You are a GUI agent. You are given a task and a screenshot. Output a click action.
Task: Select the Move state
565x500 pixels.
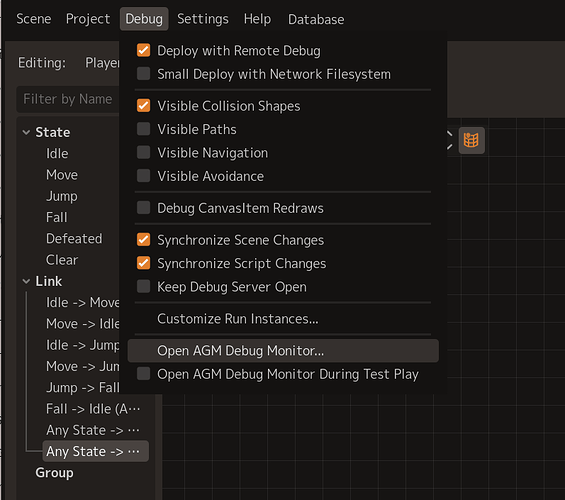[62, 175]
